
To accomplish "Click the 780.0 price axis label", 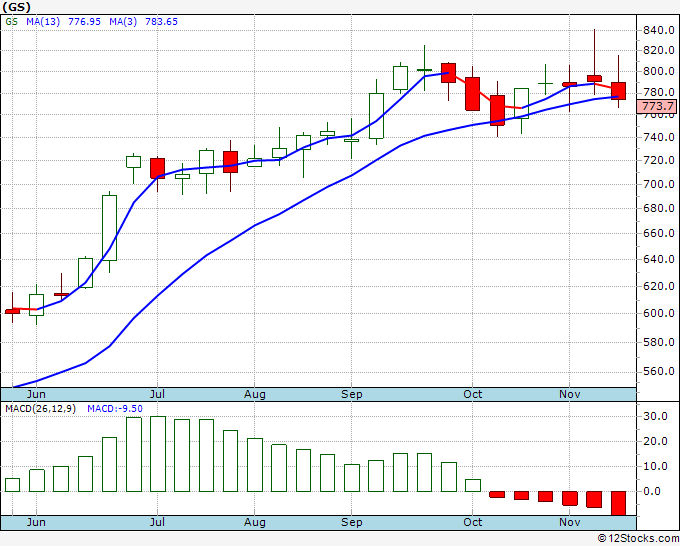I will 659,92.
